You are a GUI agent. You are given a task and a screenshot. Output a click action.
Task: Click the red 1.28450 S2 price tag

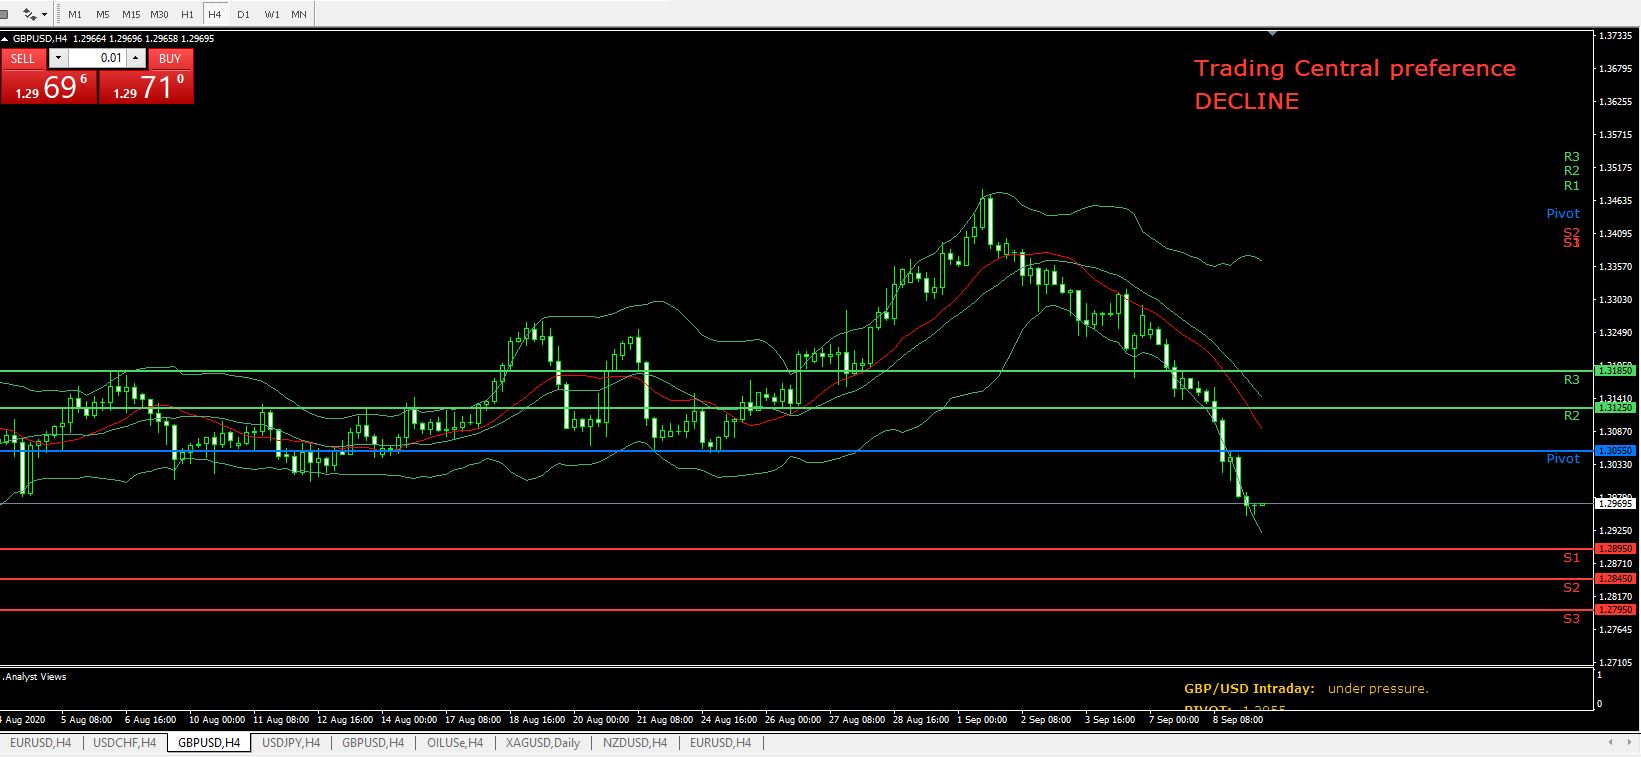pyautogui.click(x=1616, y=579)
